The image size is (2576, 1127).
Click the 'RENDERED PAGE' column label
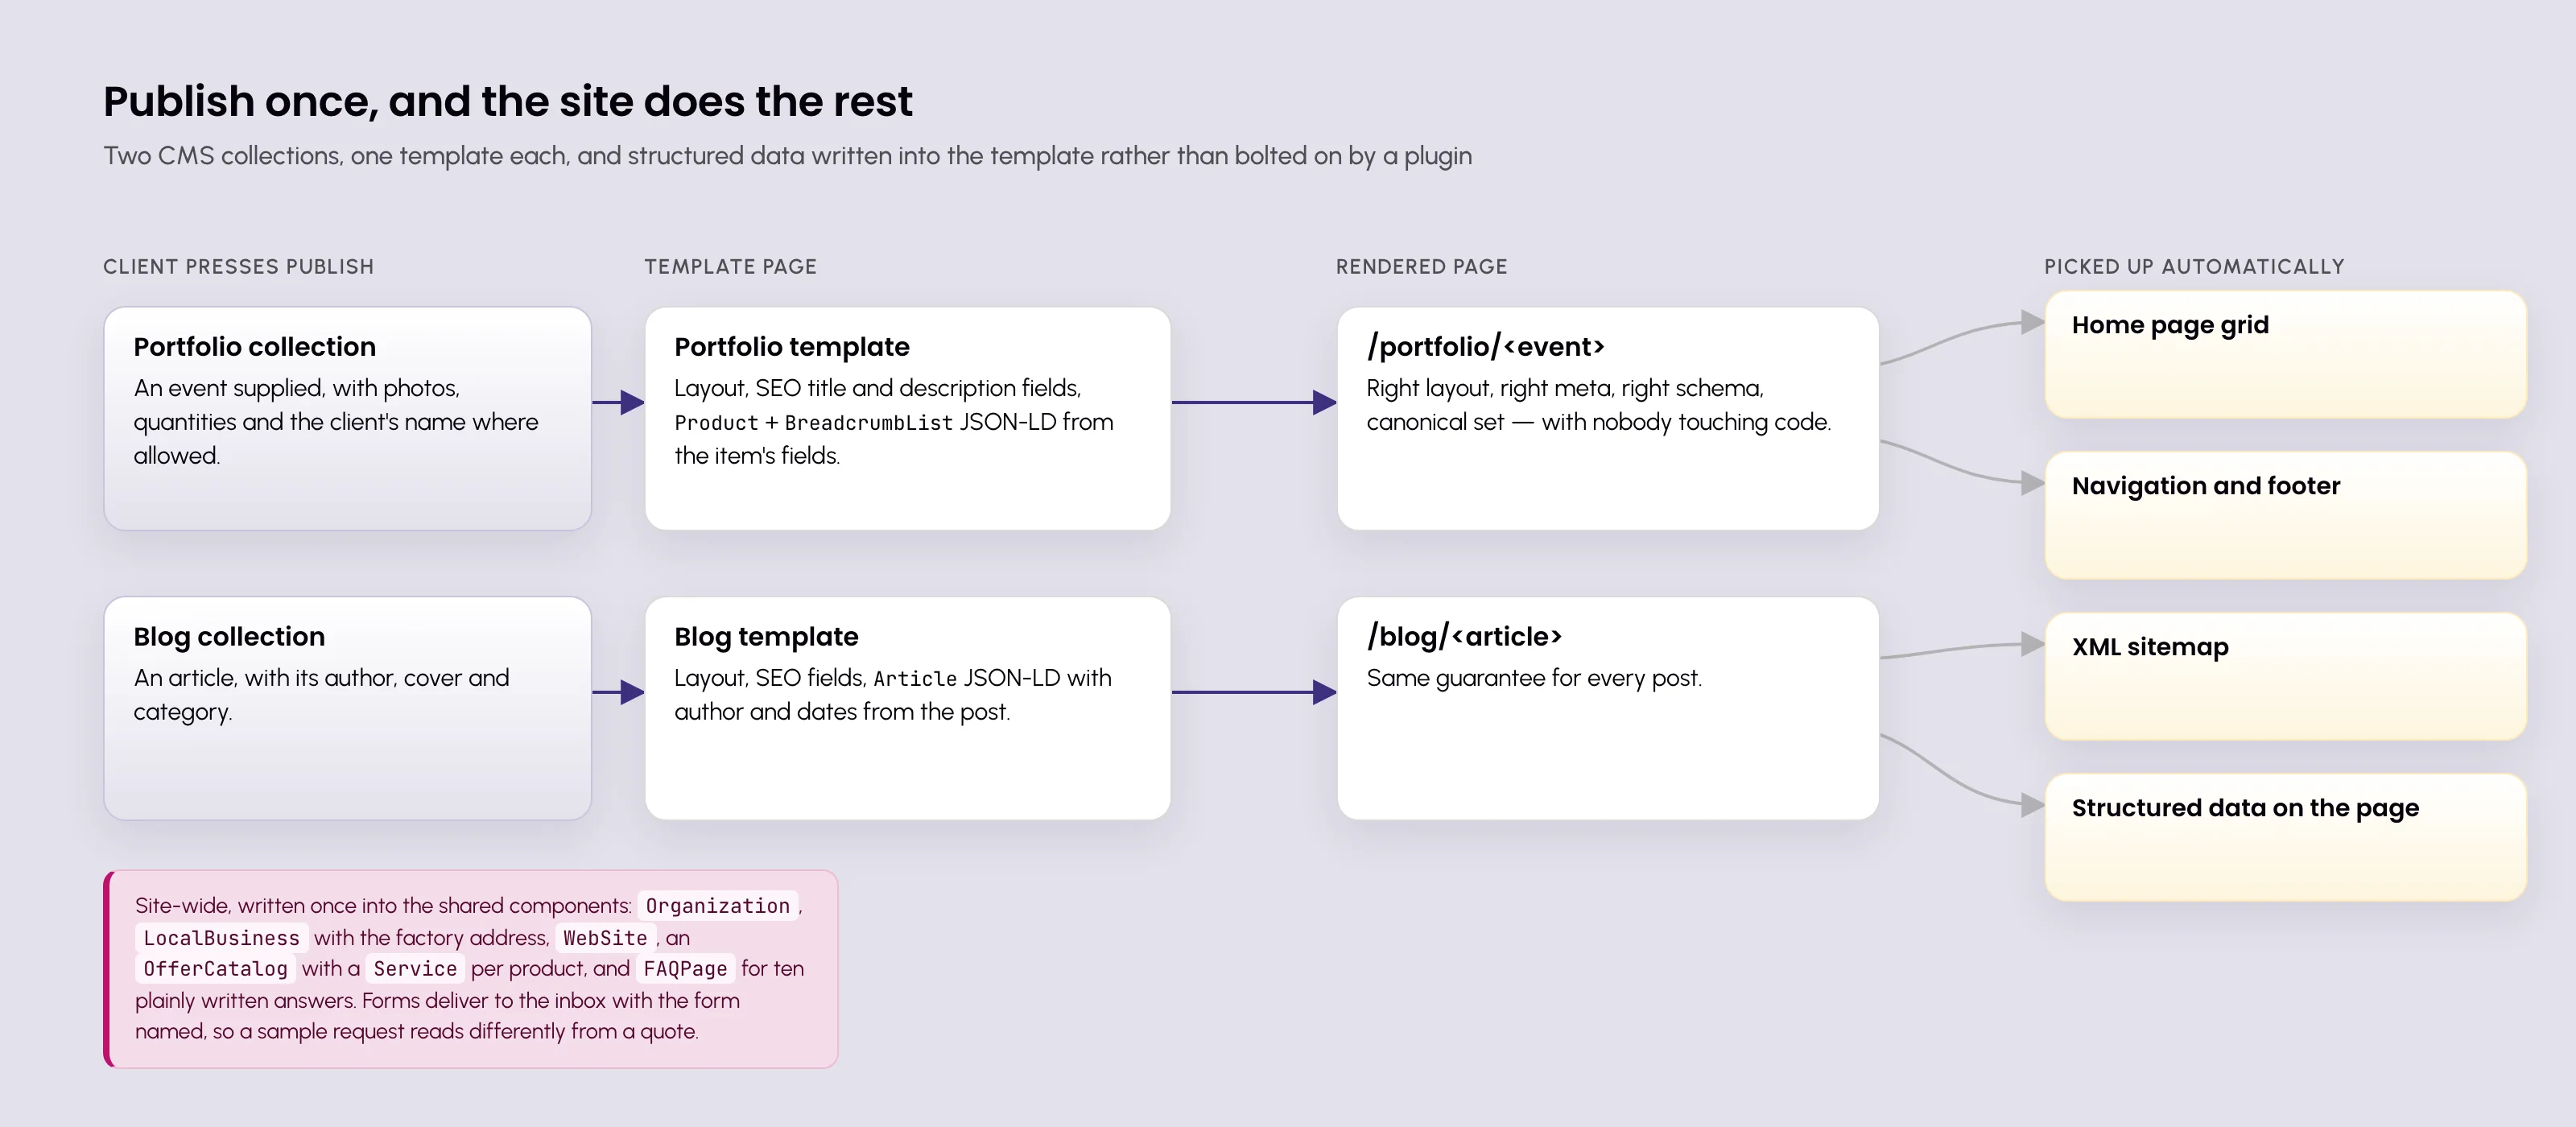1421,266
